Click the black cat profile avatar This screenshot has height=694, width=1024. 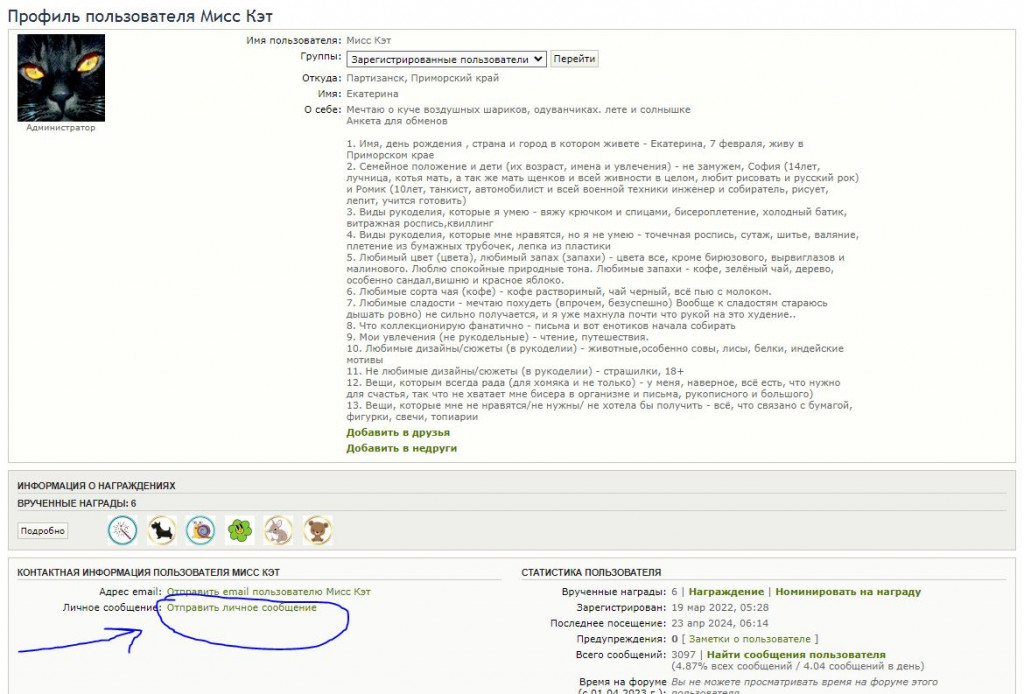point(61,78)
